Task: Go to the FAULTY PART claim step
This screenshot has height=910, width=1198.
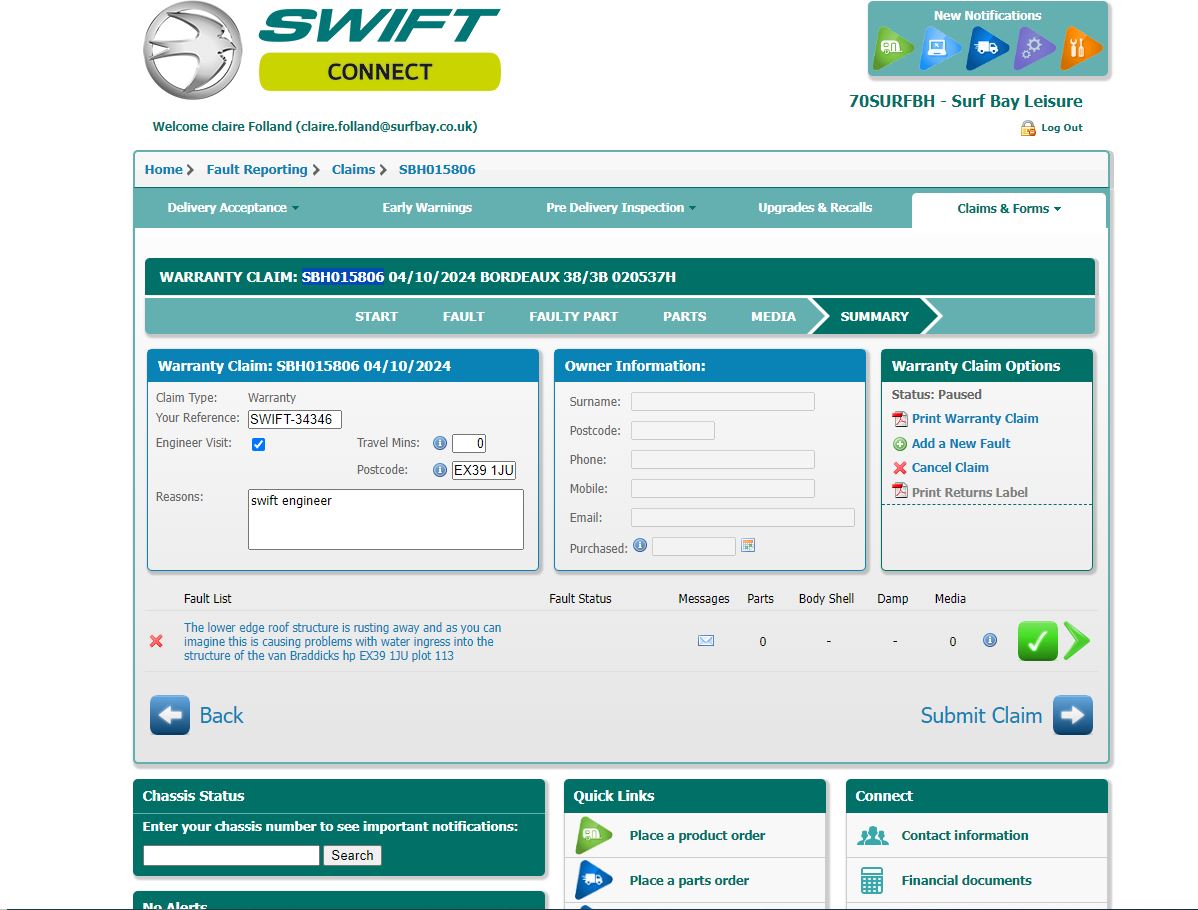Action: click(574, 316)
